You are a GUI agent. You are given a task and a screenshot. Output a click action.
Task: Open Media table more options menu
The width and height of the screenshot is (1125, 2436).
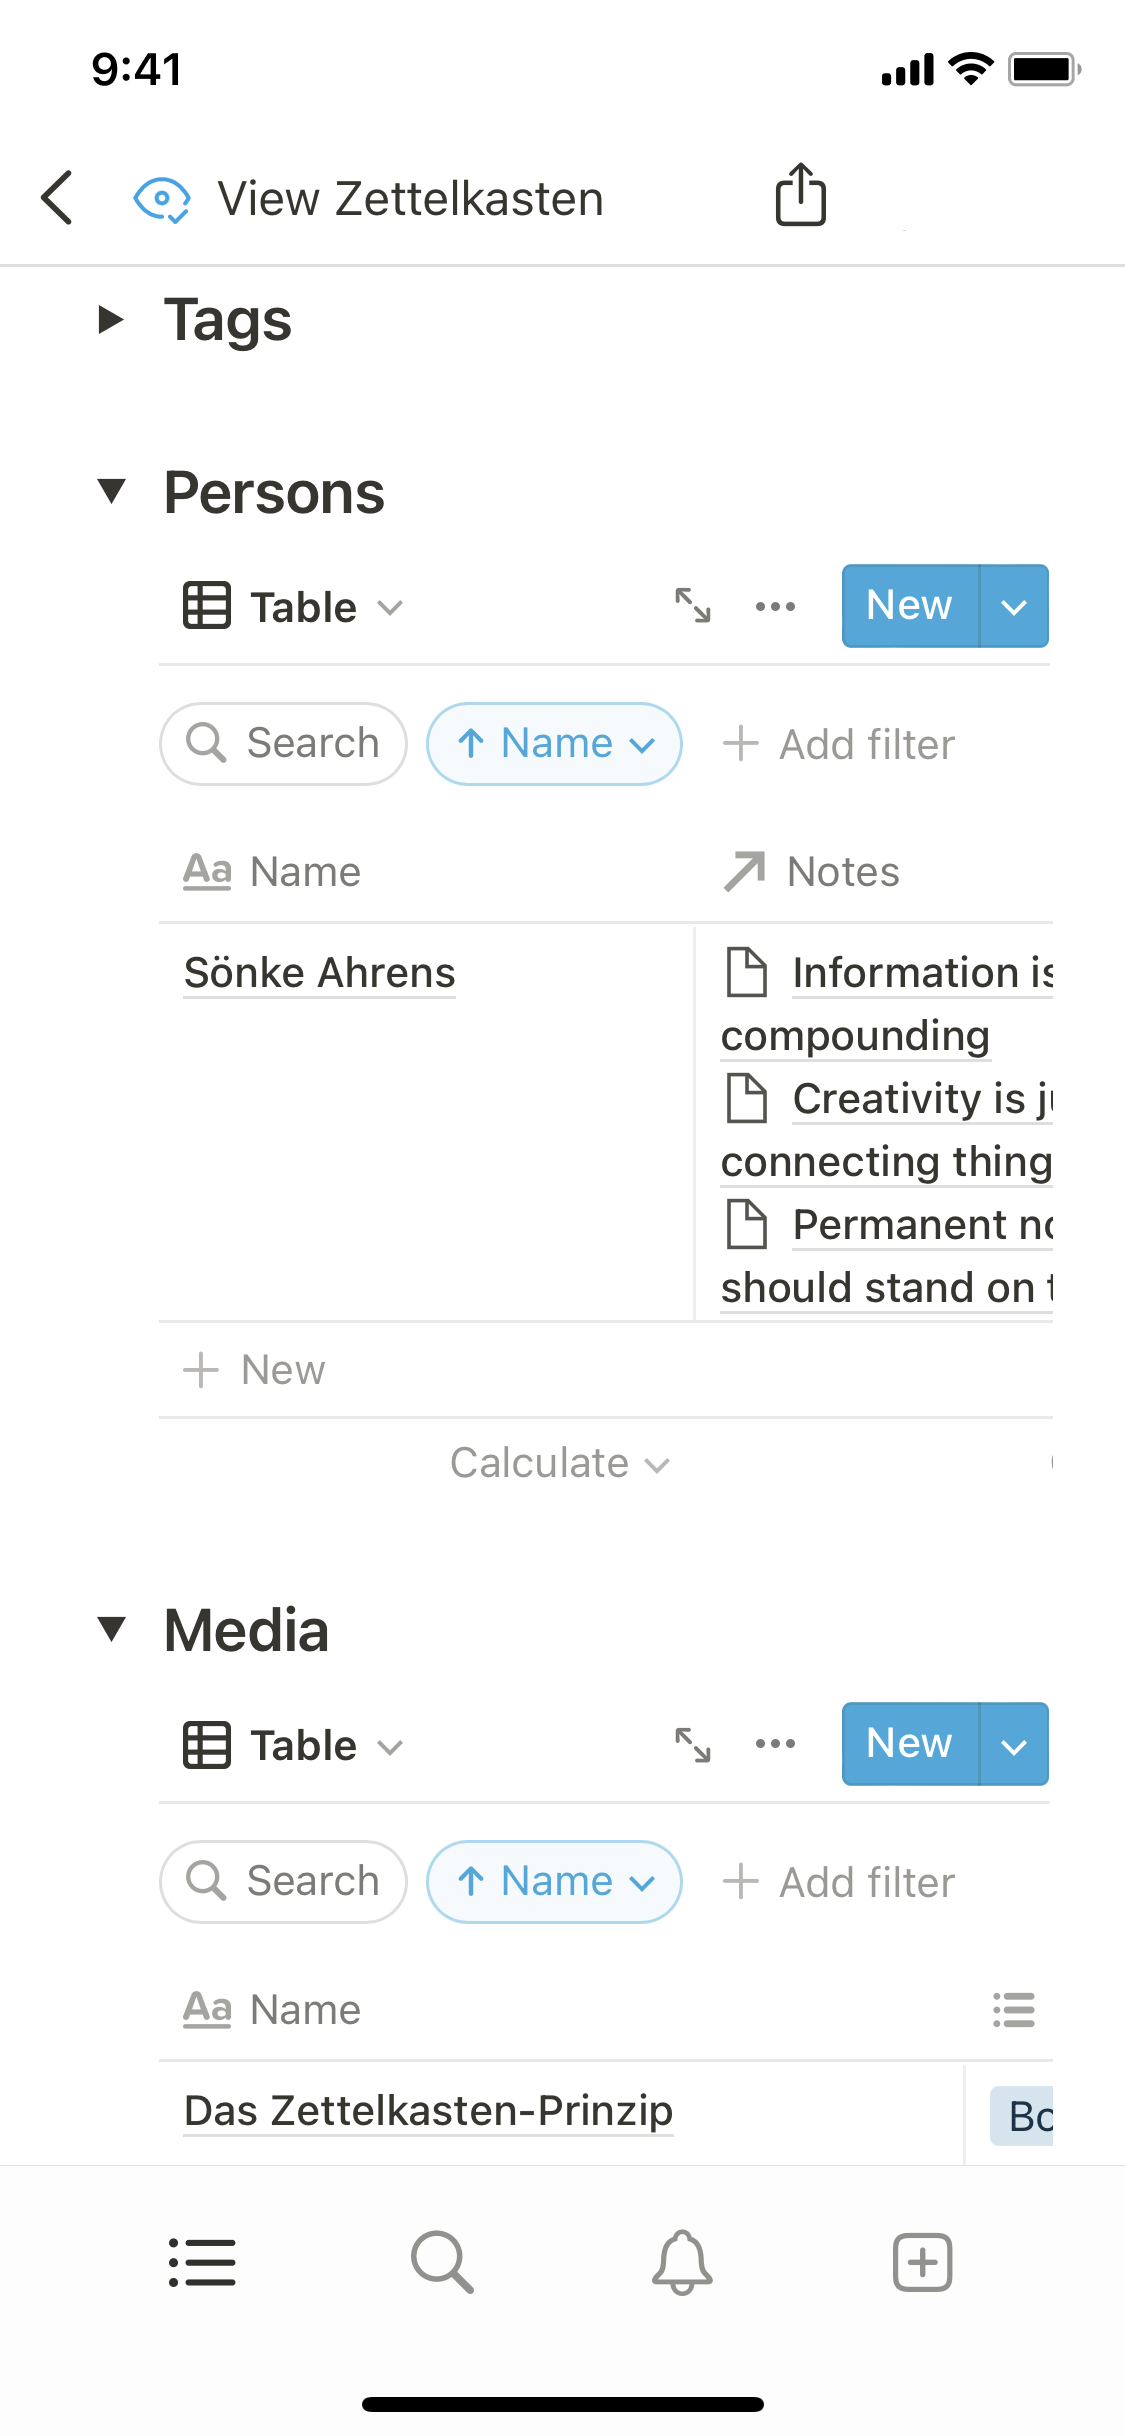tap(775, 1744)
